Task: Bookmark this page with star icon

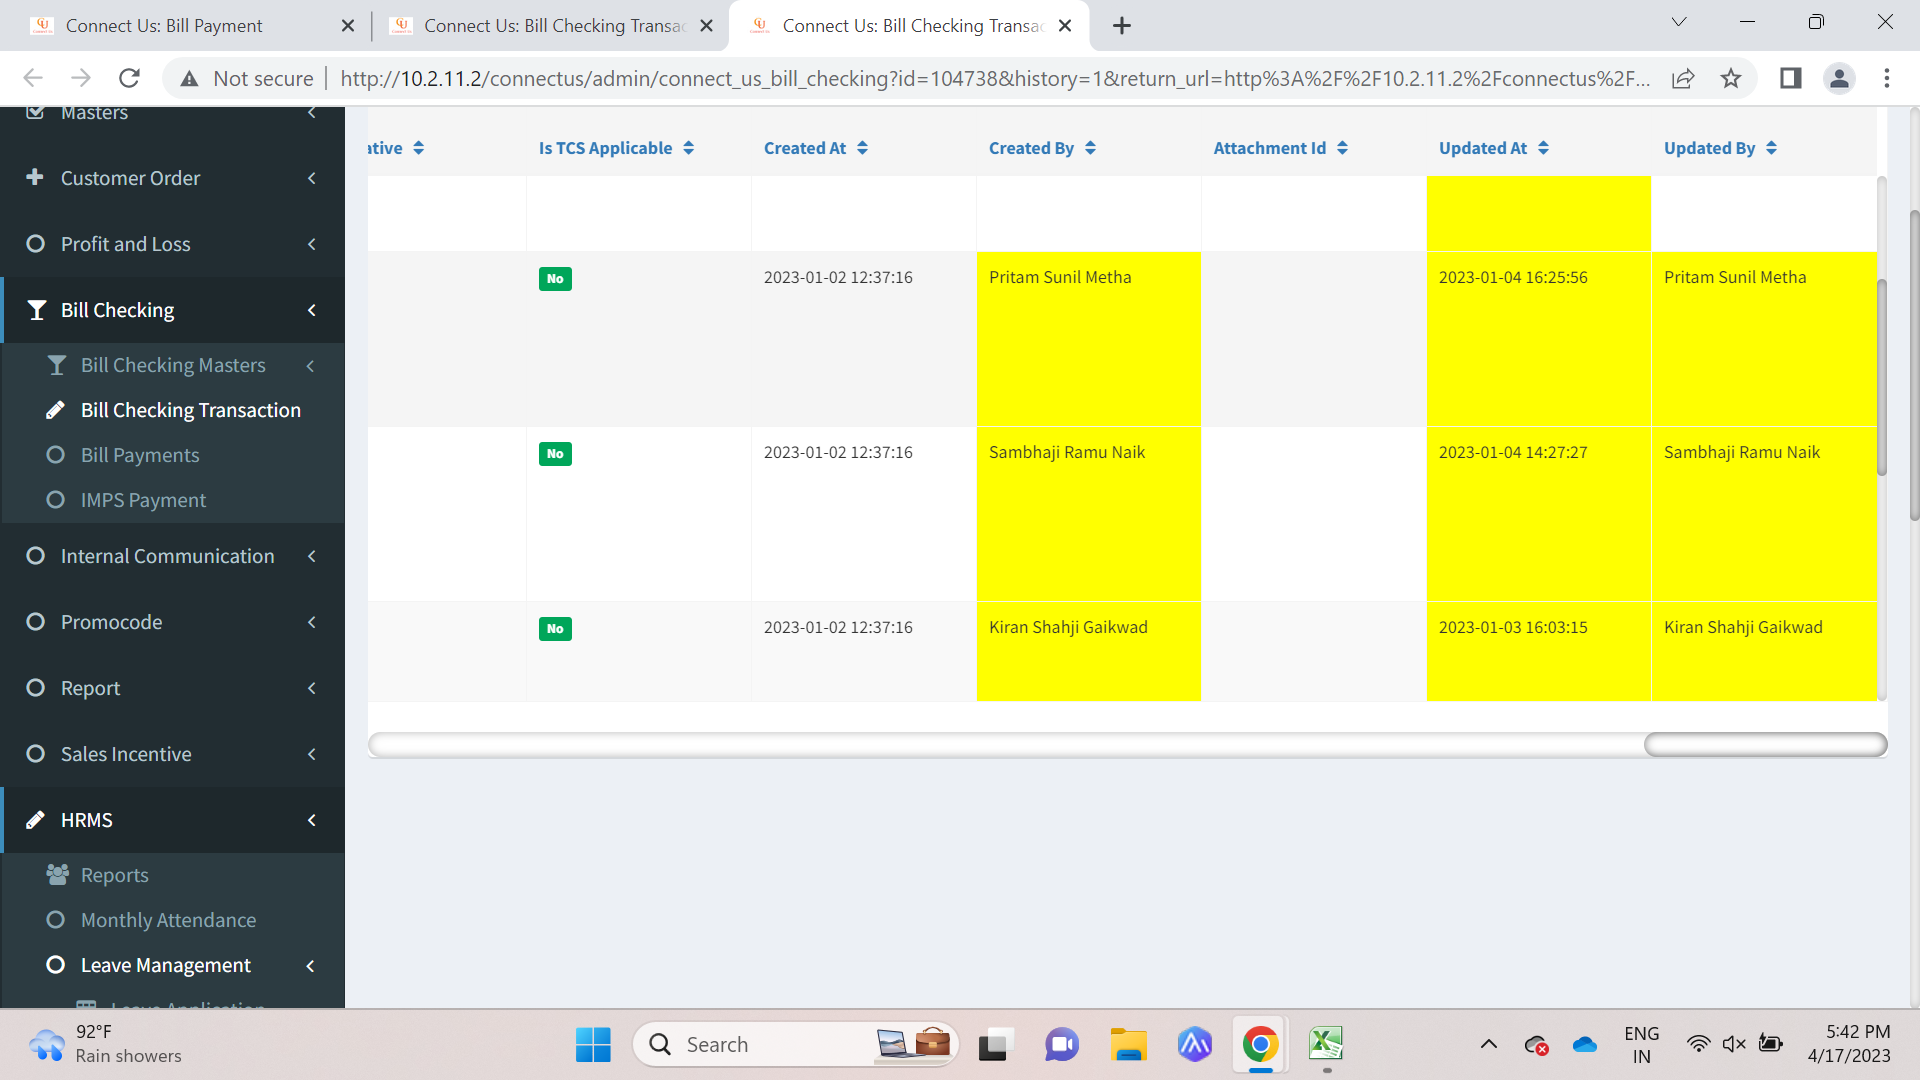Action: [1731, 78]
